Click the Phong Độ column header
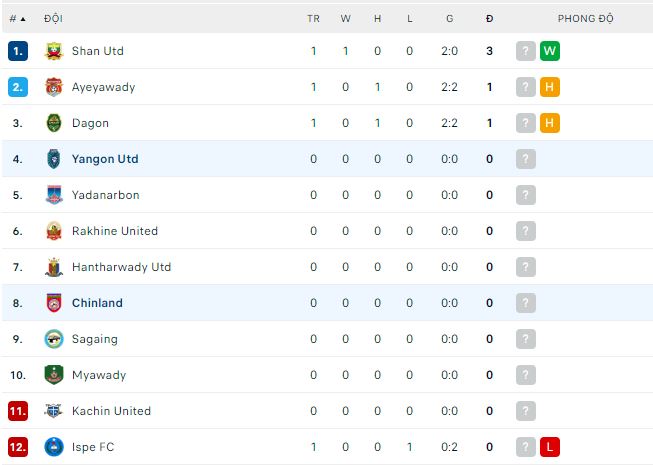653x465 pixels. 586,18
